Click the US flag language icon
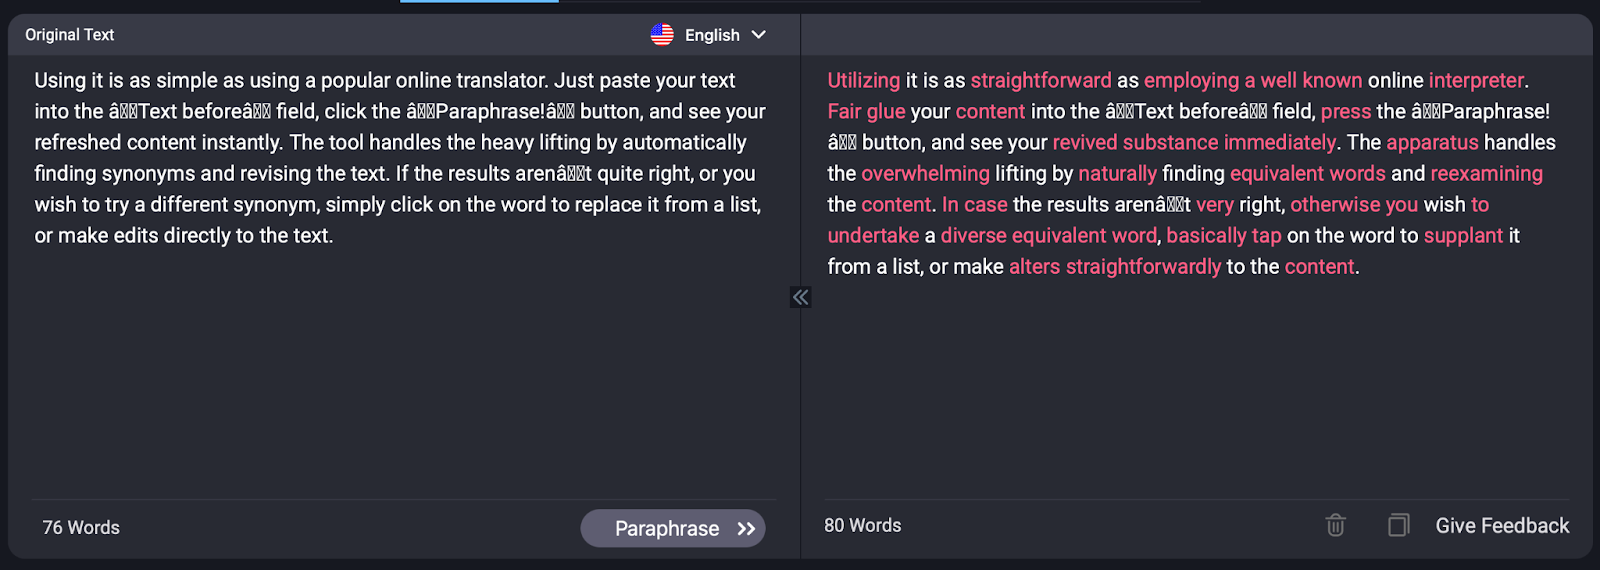 (662, 35)
